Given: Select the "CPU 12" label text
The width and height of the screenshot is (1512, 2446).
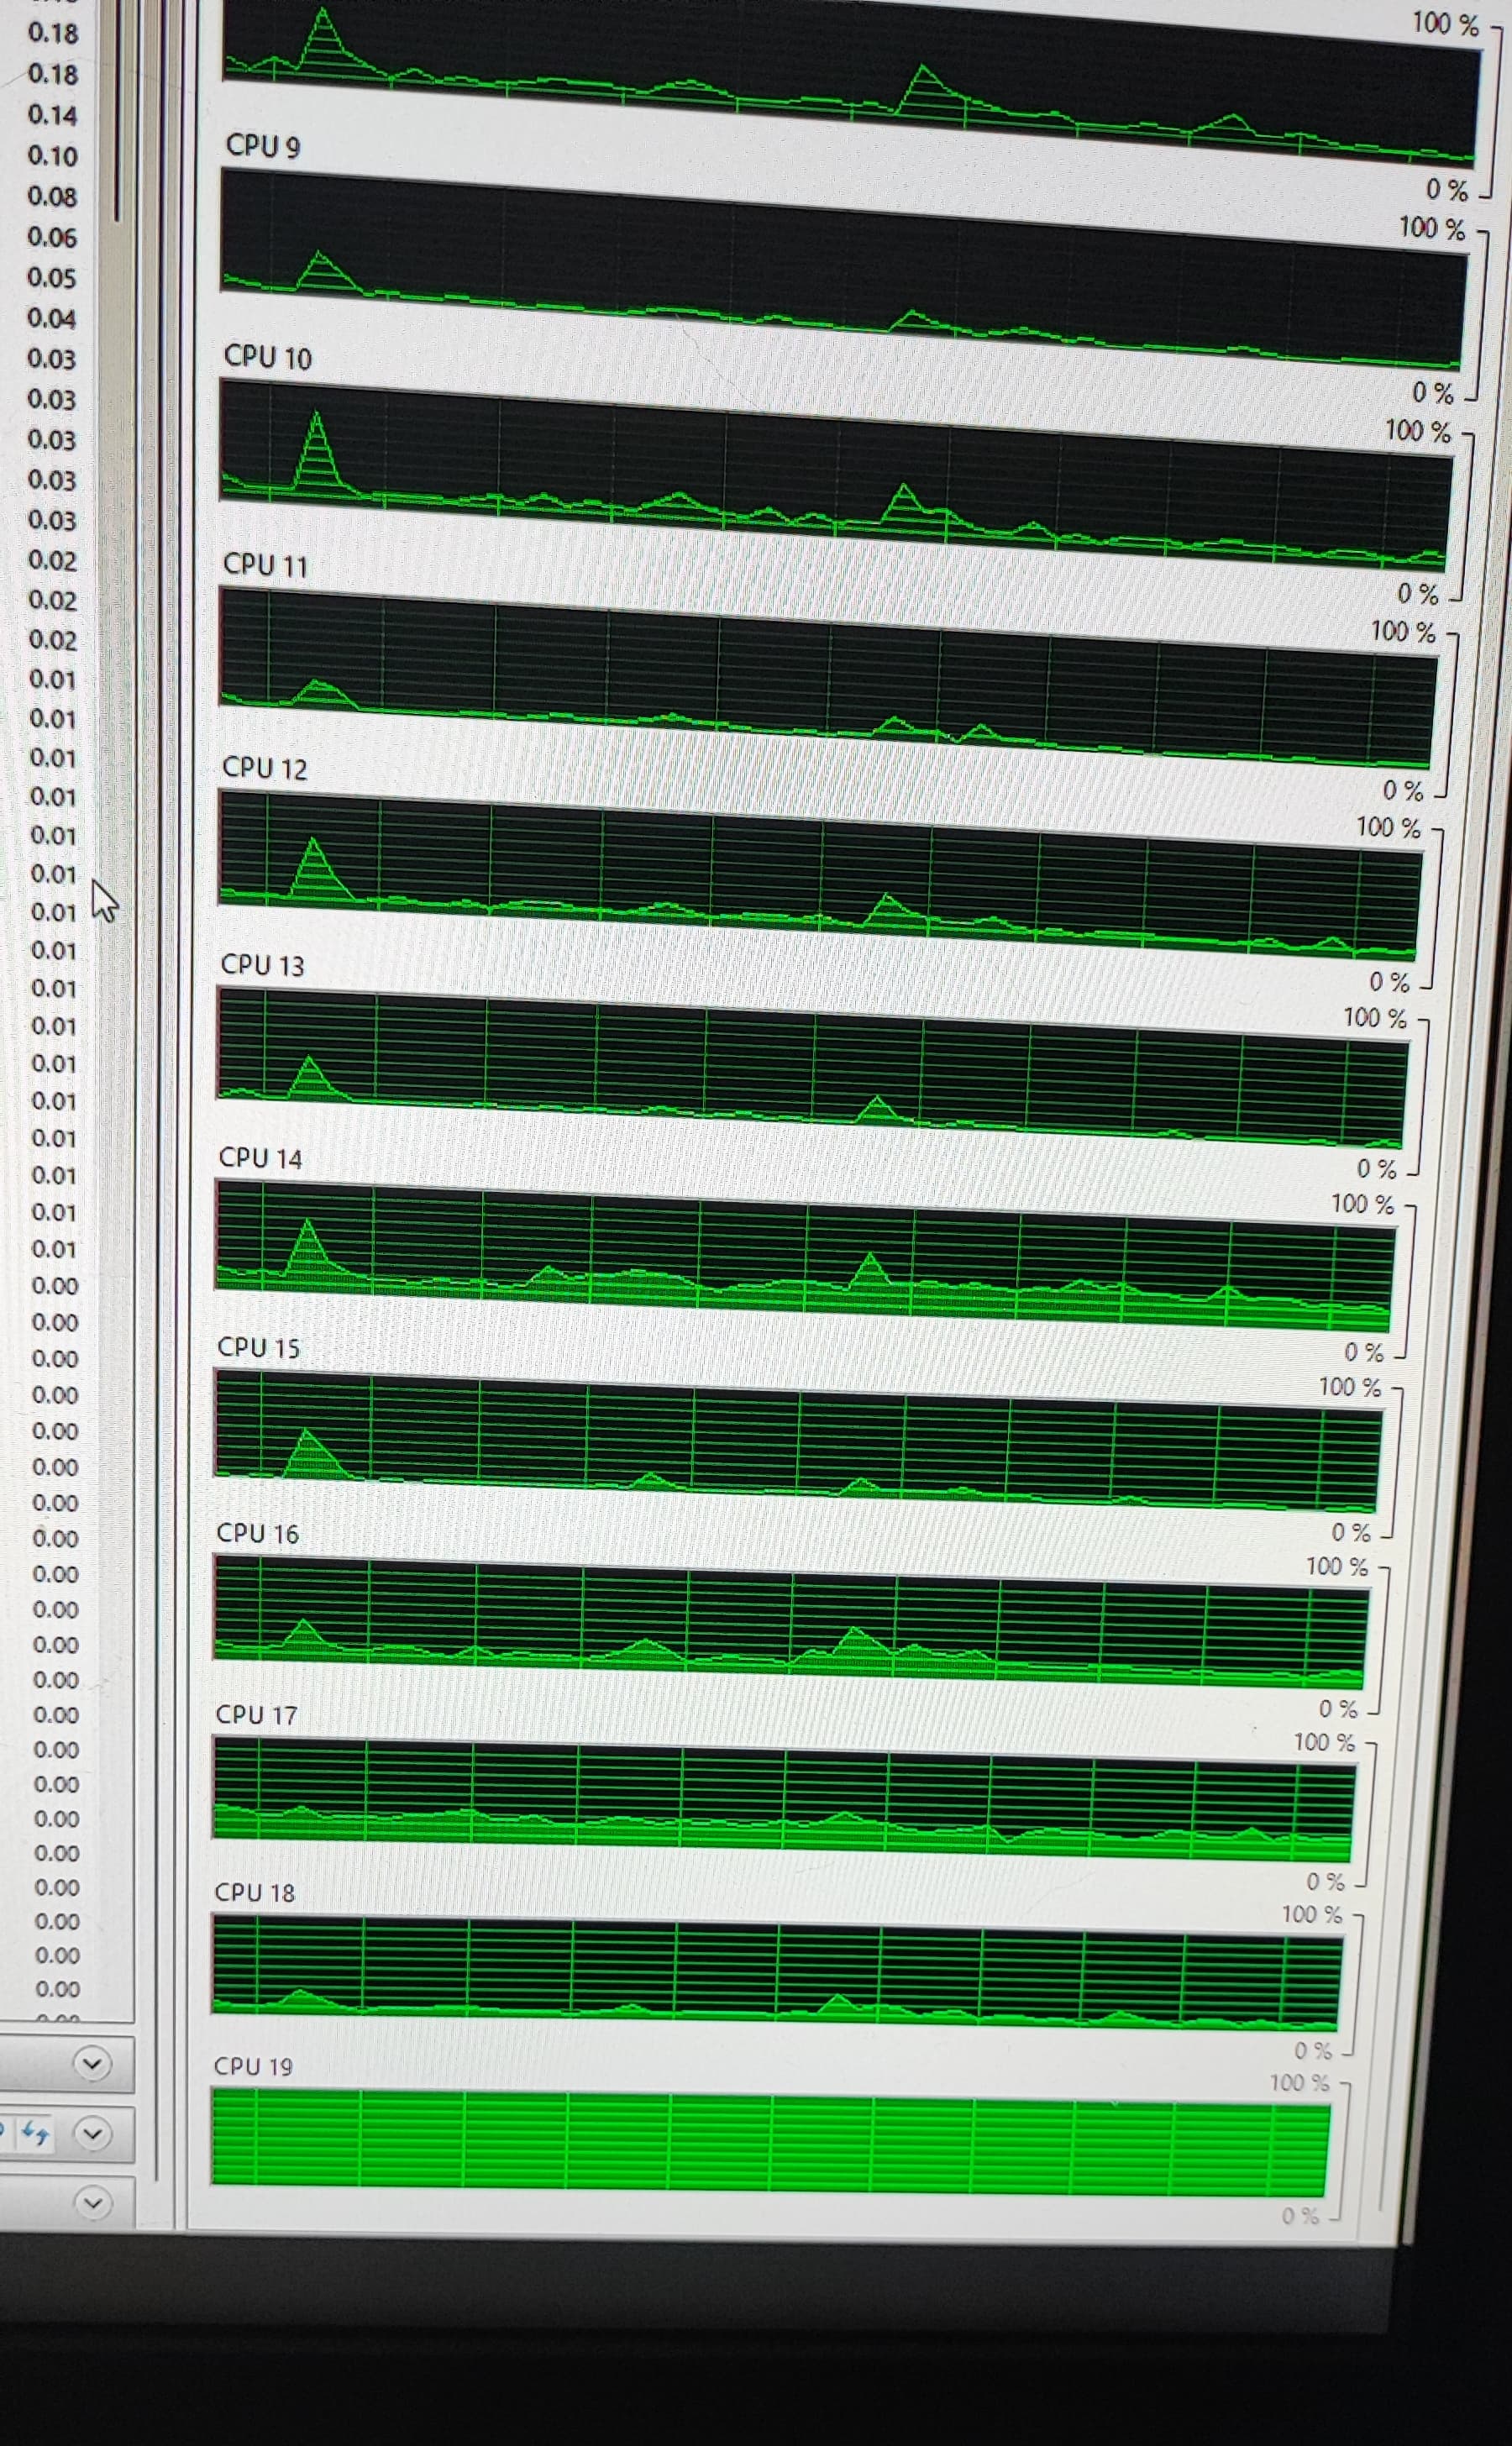Looking at the screenshot, I should pos(264,767).
